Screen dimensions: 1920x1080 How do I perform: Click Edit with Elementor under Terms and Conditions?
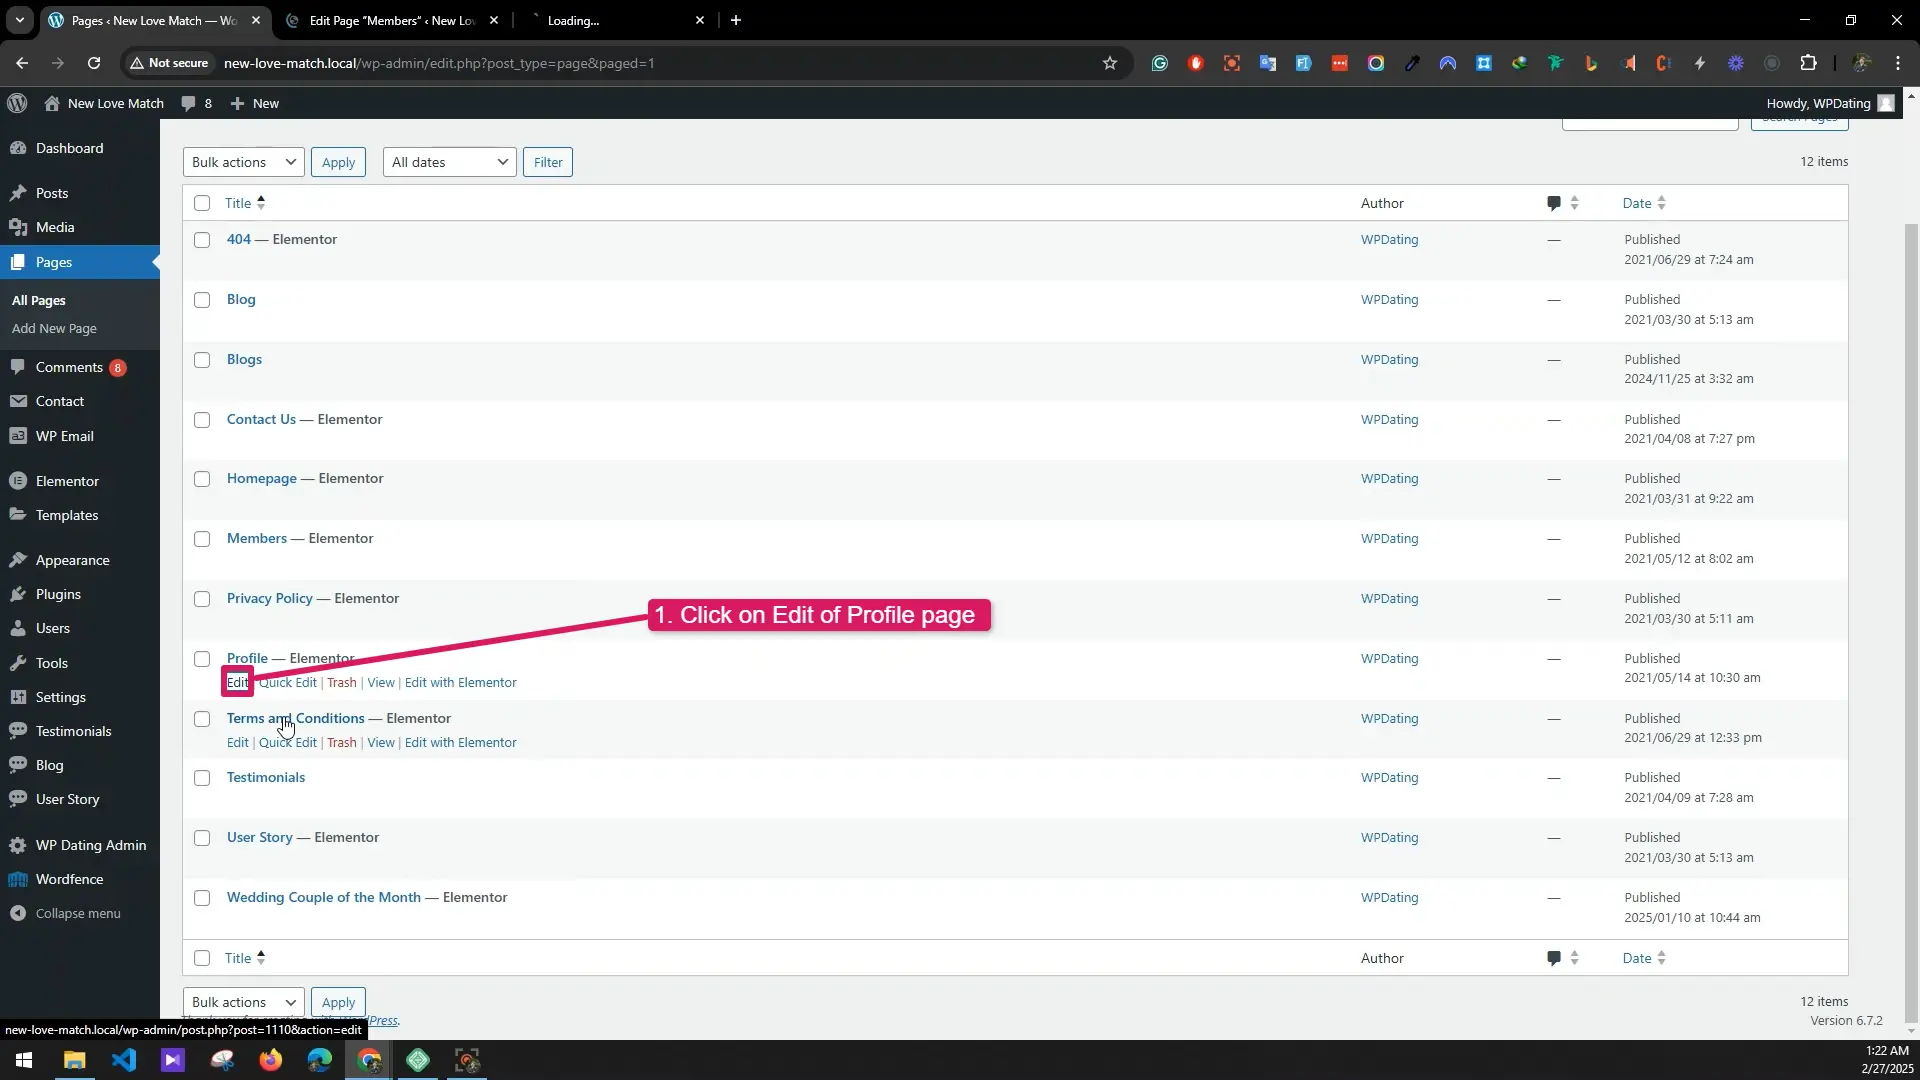461,742
